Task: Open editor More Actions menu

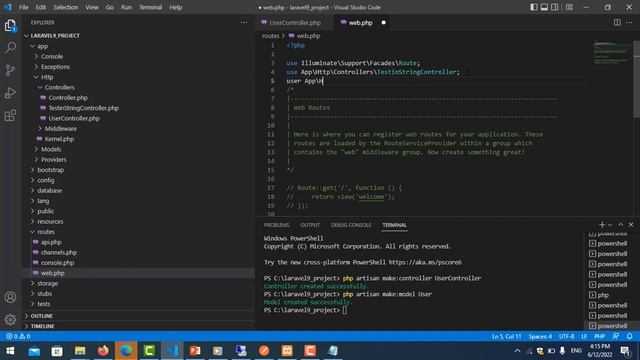Action: 629,22
